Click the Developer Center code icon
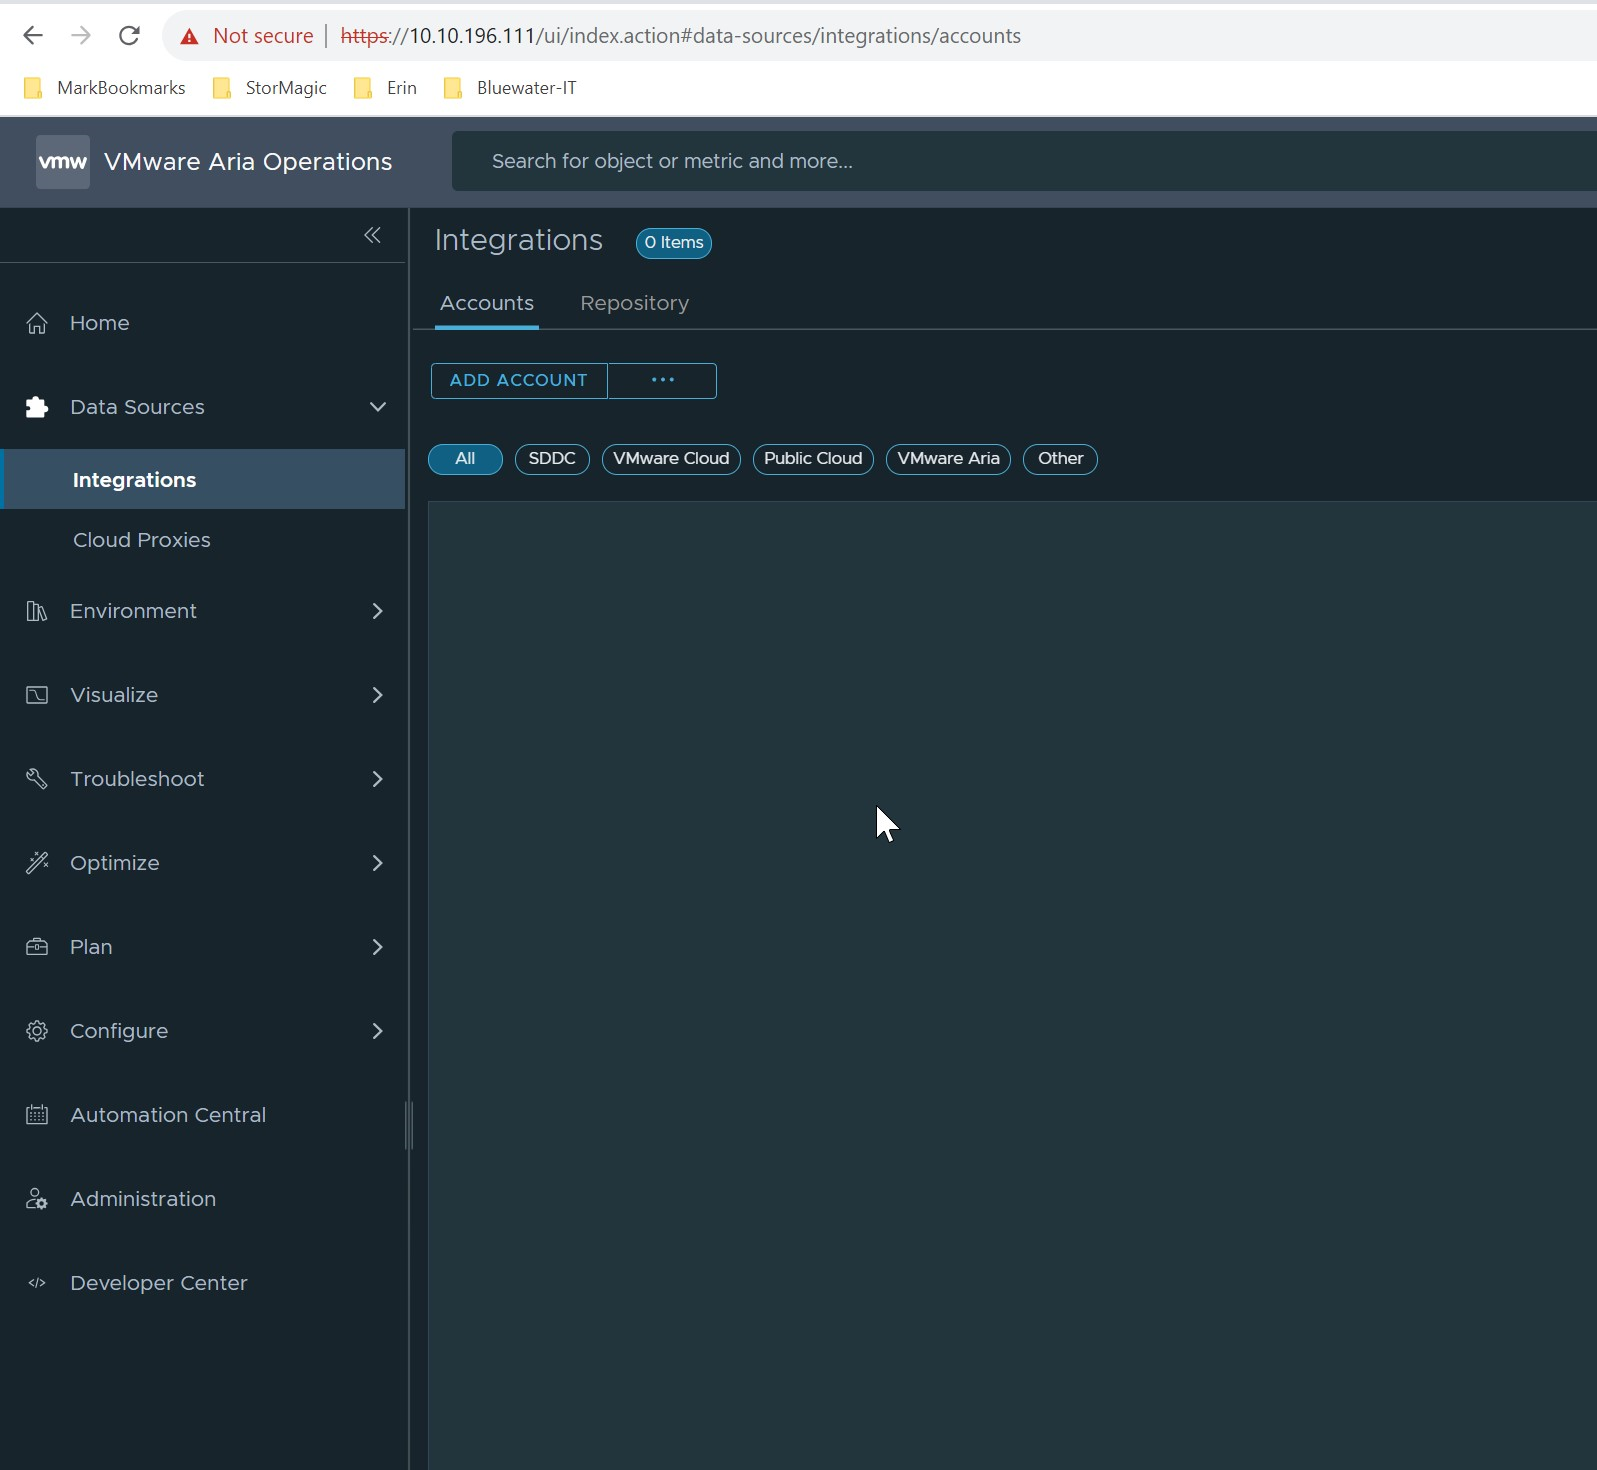 coord(37,1283)
